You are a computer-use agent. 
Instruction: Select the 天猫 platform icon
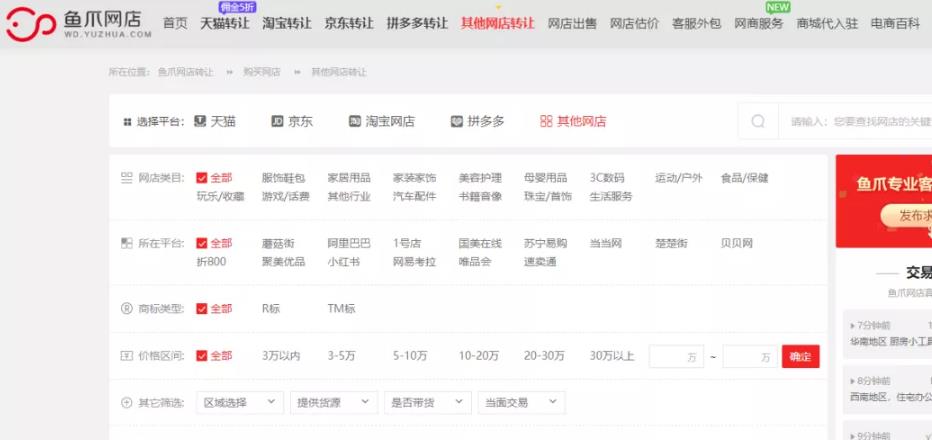(x=200, y=121)
